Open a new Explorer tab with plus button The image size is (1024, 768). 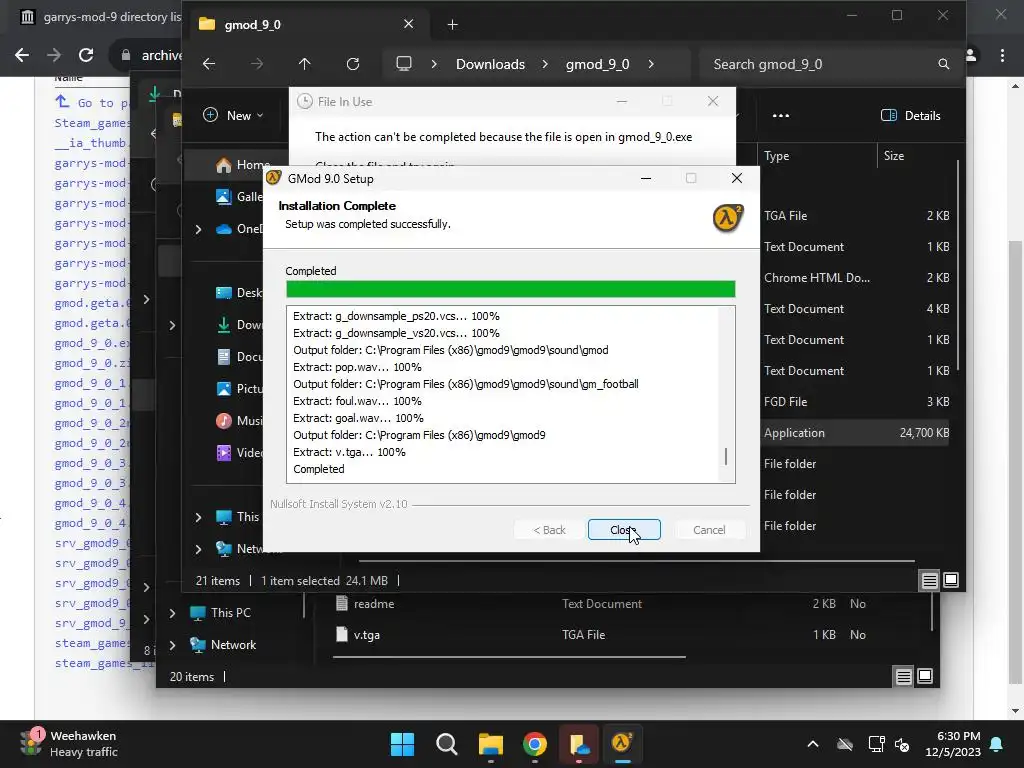coord(452,25)
